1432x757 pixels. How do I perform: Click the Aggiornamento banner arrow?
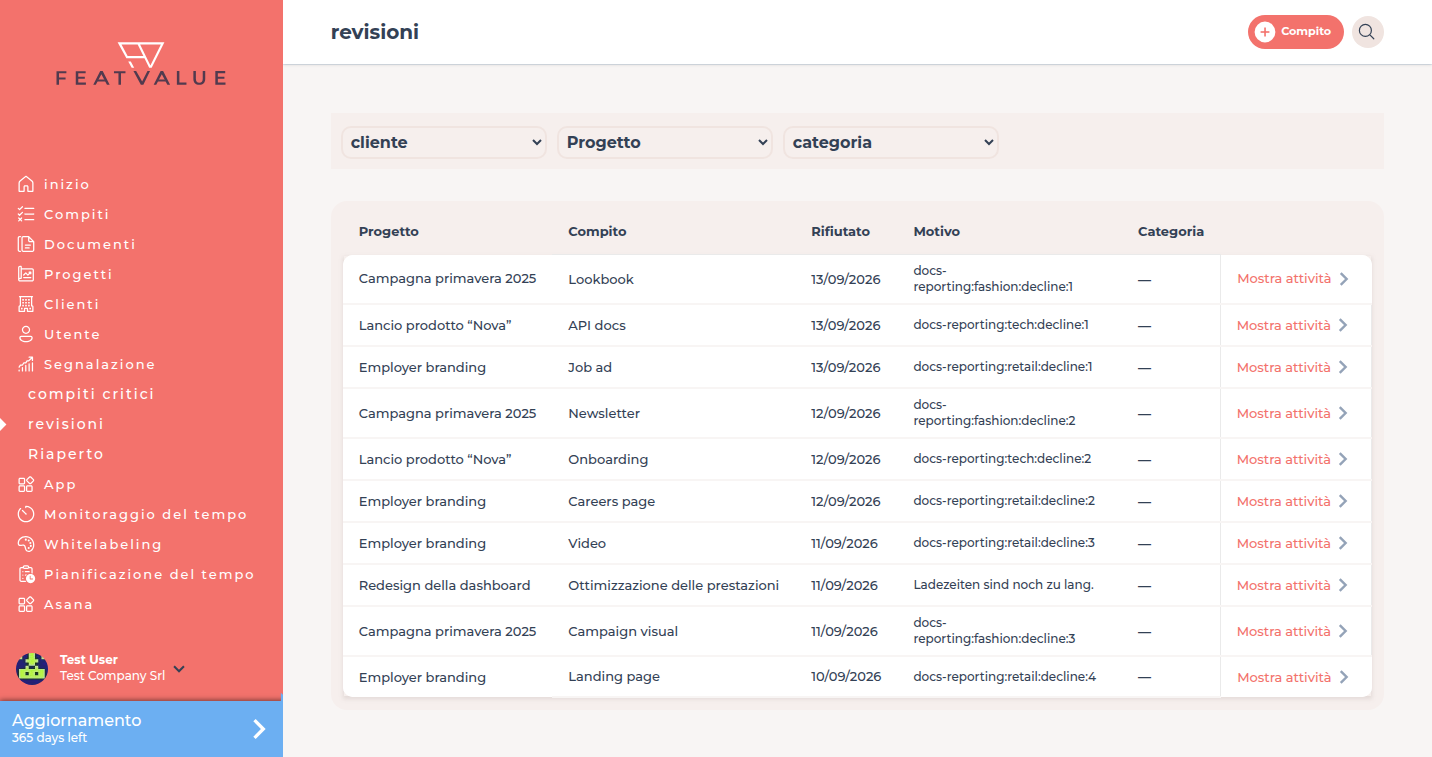pyautogui.click(x=259, y=729)
